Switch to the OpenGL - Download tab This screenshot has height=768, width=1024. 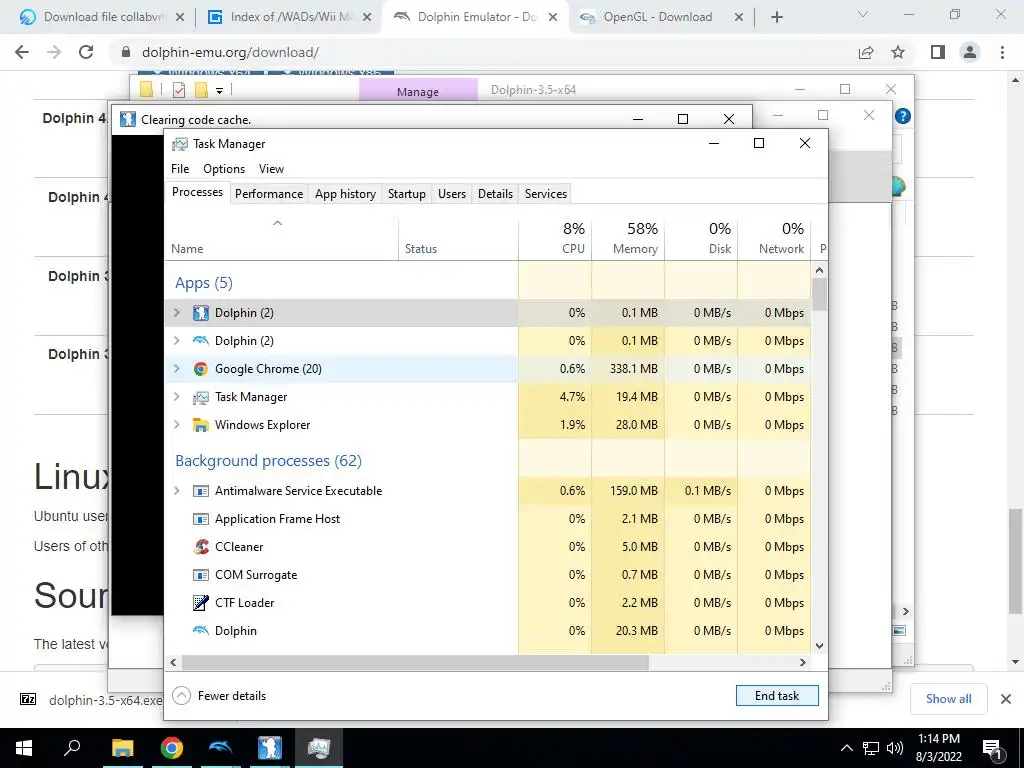661,17
